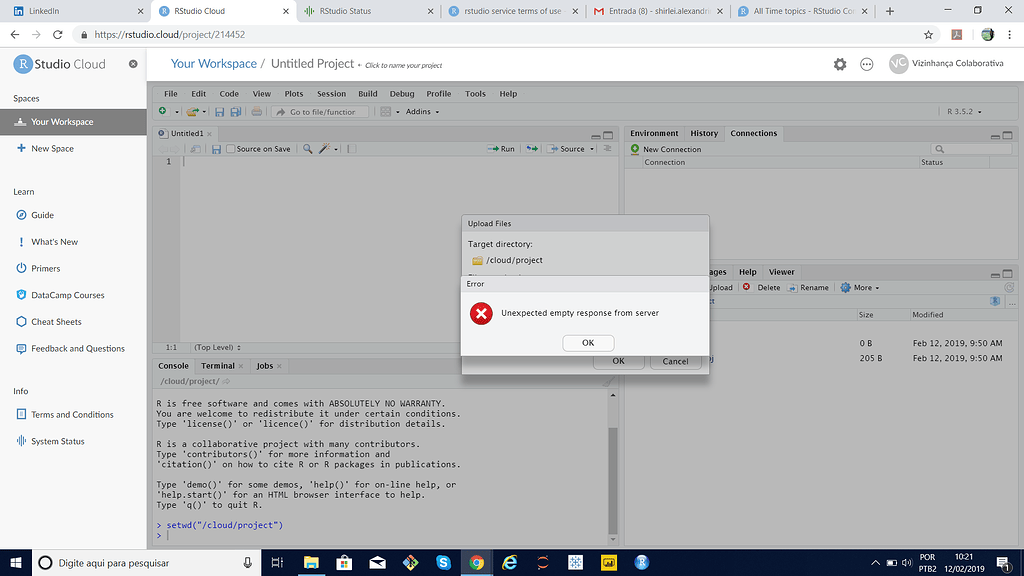Open System Status in the sidebar
The width and height of the screenshot is (1024, 576).
click(57, 441)
